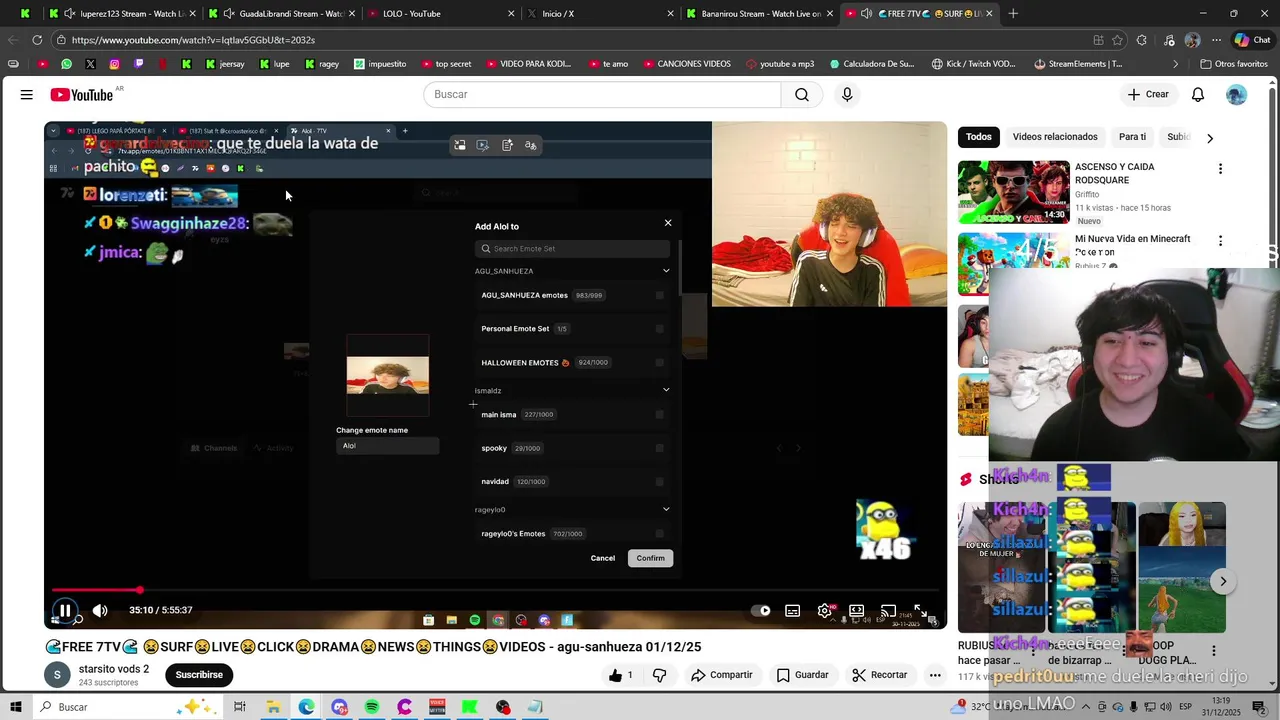This screenshot has width=1280, height=720.
Task: Click the search magnifier button
Action: [x=802, y=95]
